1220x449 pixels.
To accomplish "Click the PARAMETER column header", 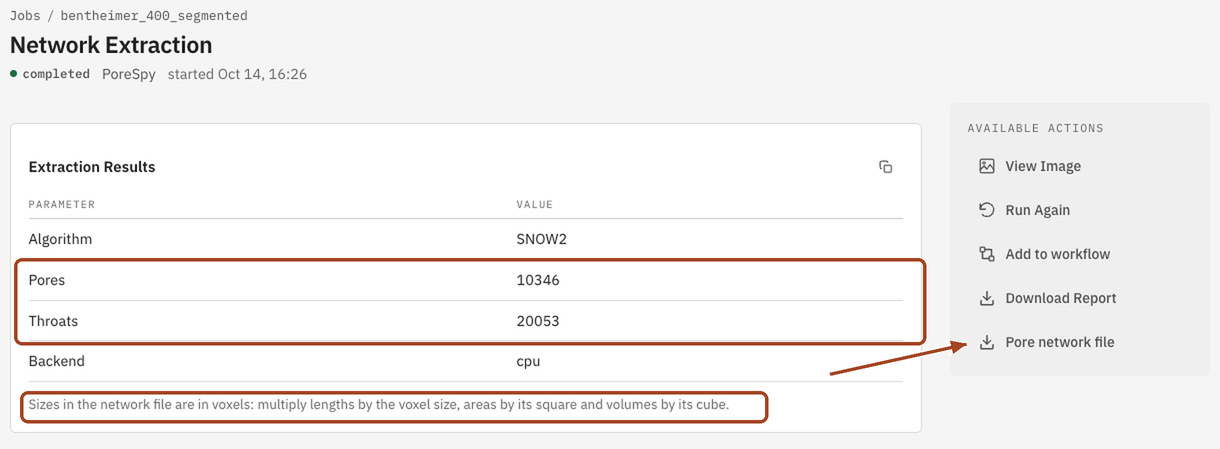I will click(62, 204).
